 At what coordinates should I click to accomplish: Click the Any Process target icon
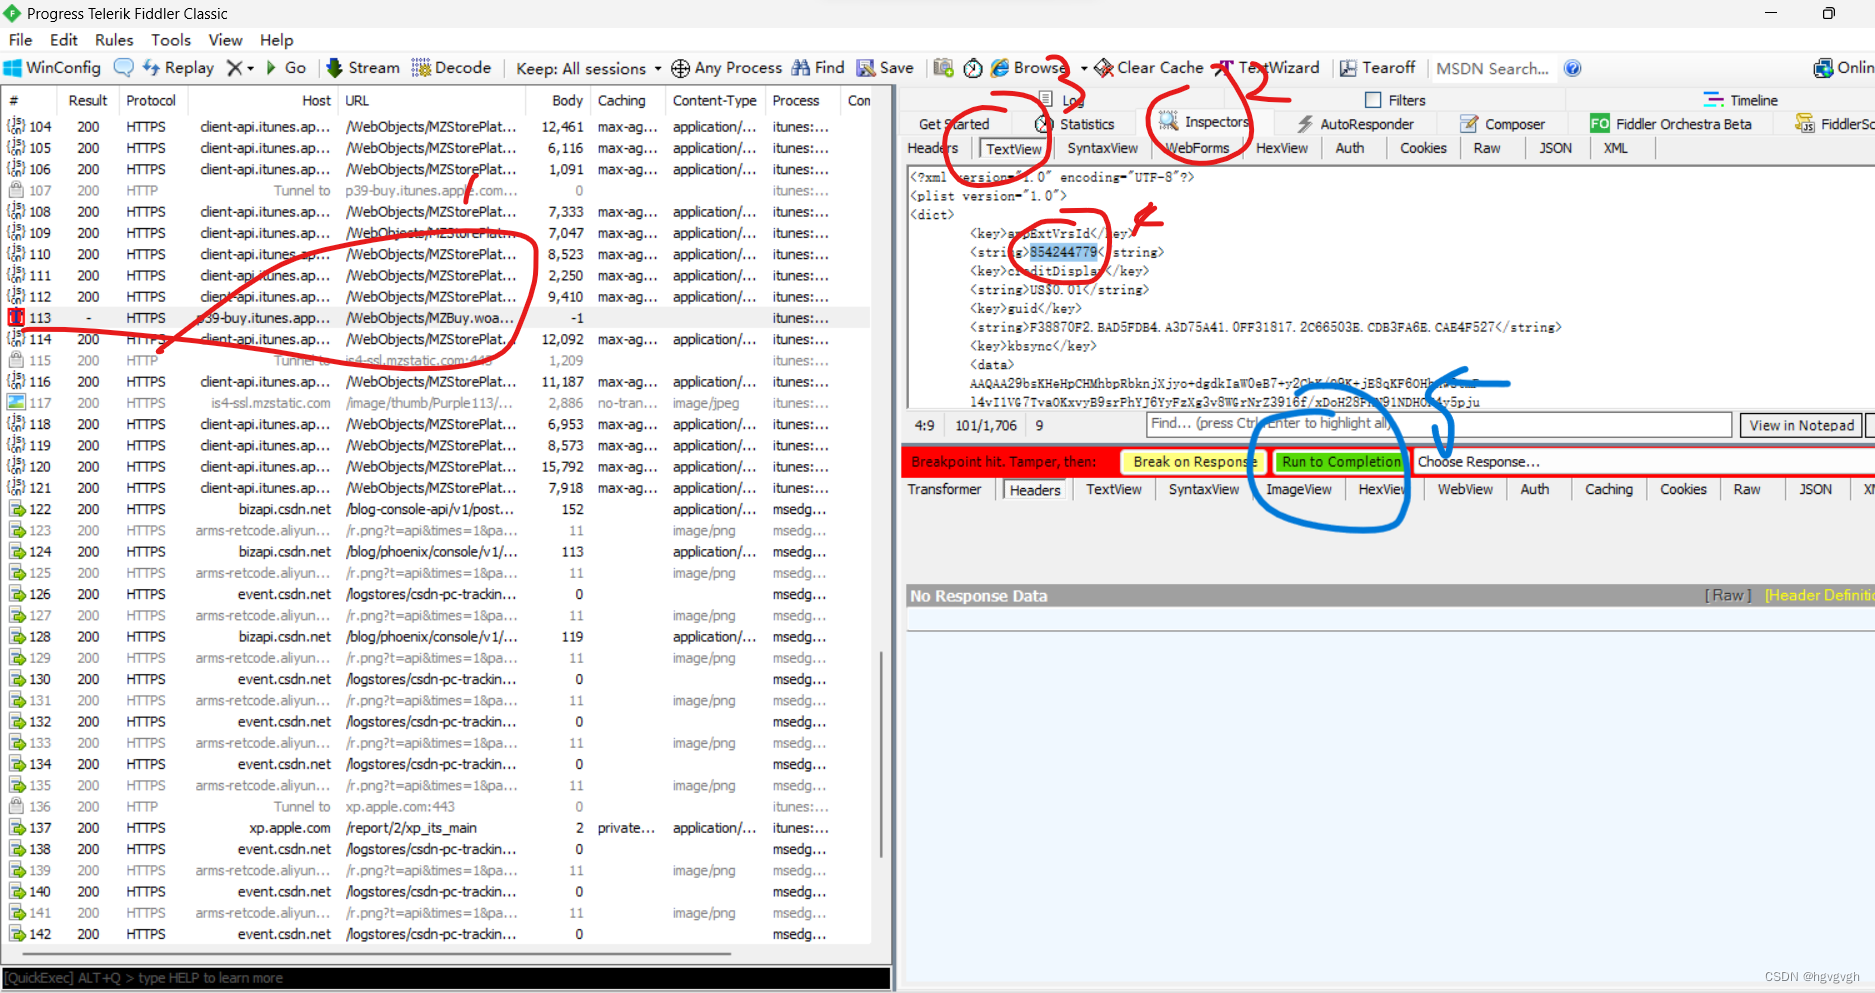coord(680,68)
